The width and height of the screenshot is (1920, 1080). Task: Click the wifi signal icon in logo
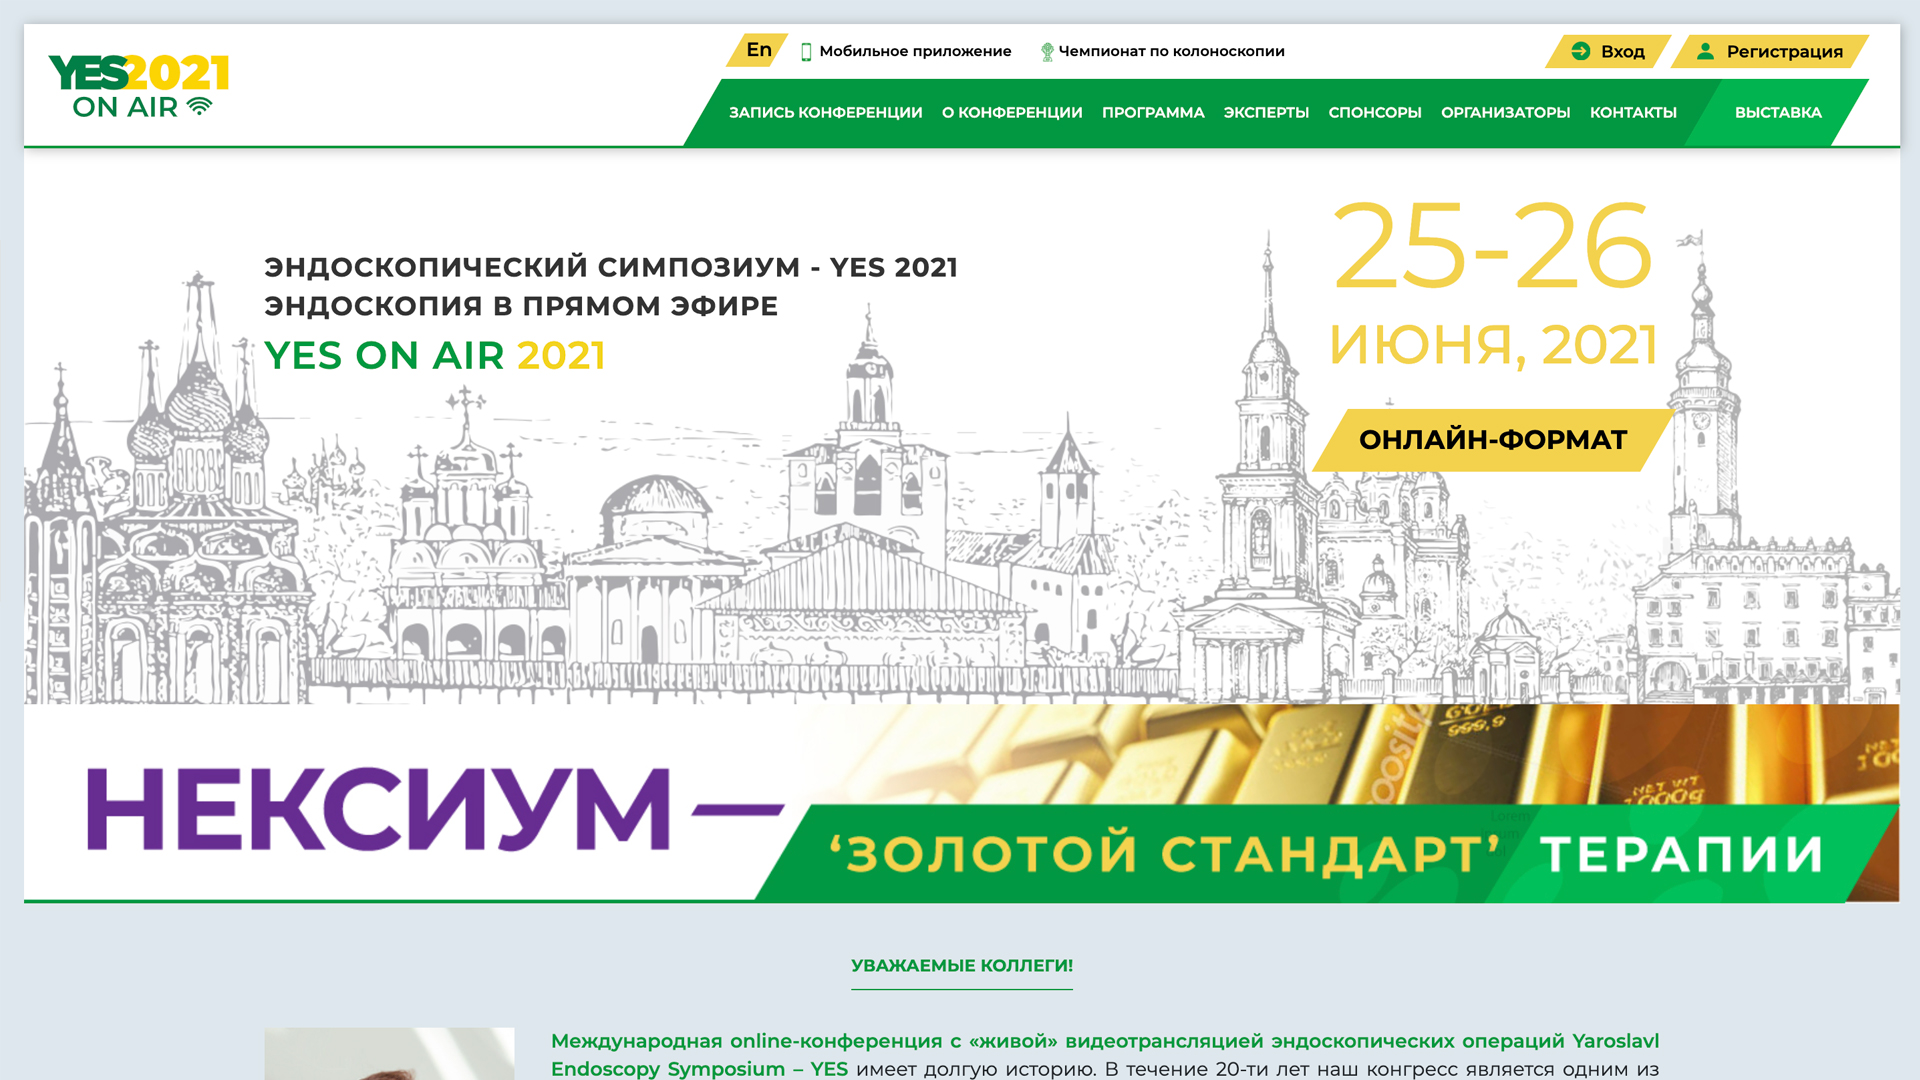pyautogui.click(x=200, y=106)
